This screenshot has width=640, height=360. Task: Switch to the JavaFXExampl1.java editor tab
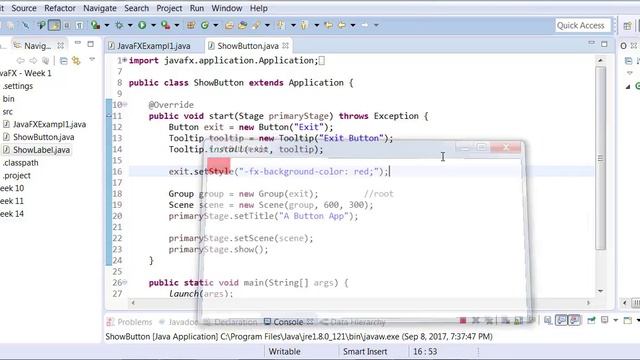pos(153,46)
